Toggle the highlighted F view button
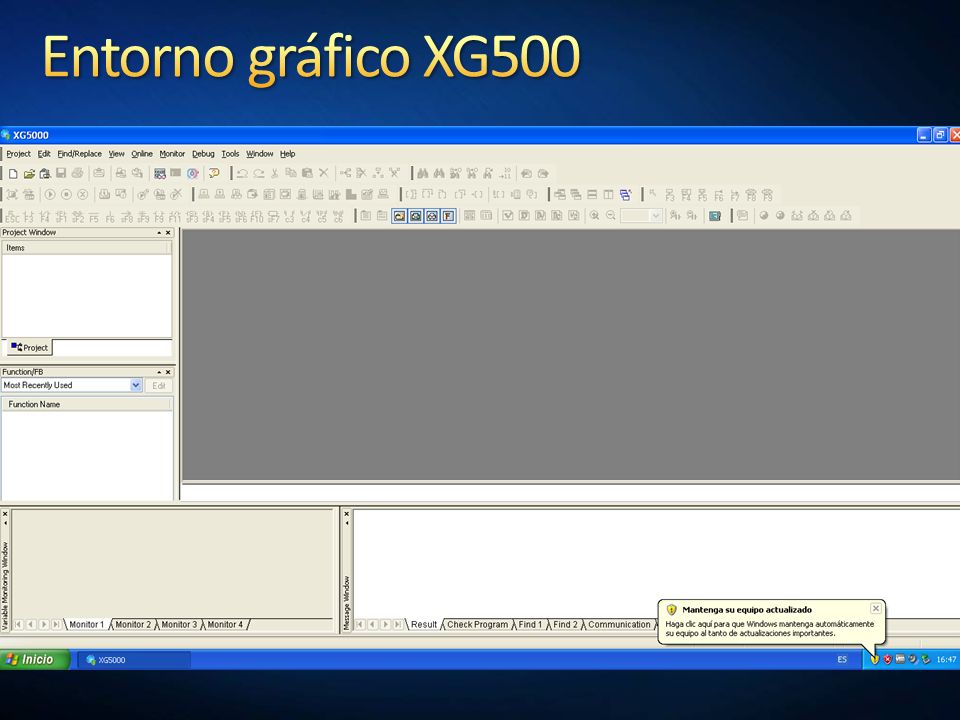The height and width of the screenshot is (720, 960). [449, 216]
